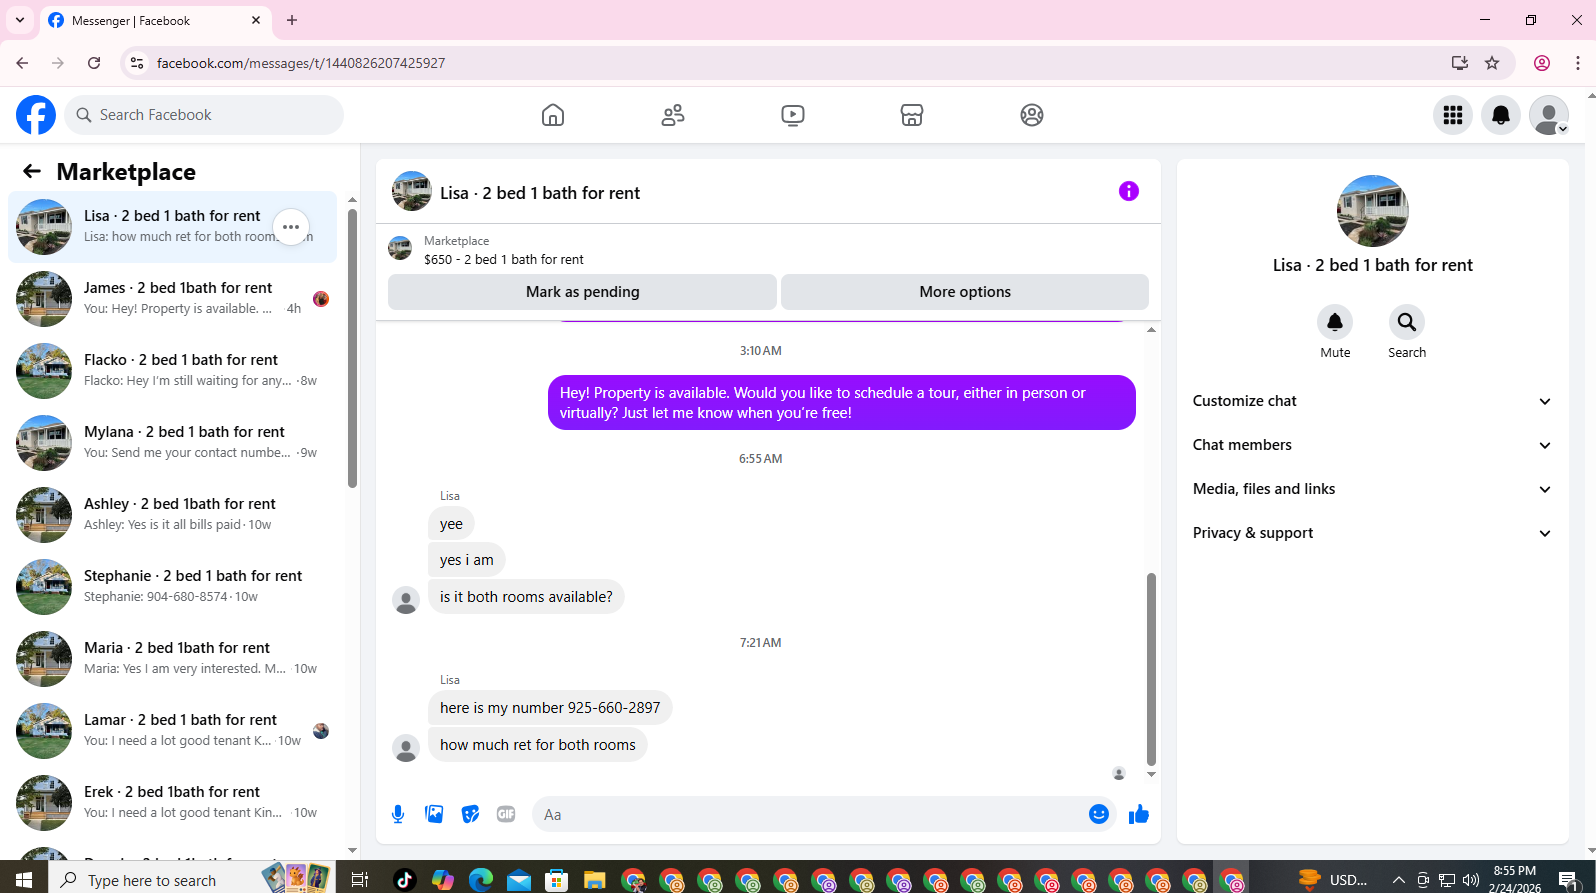
Task: Click message 'is it both rooms available?'
Action: pyautogui.click(x=526, y=597)
